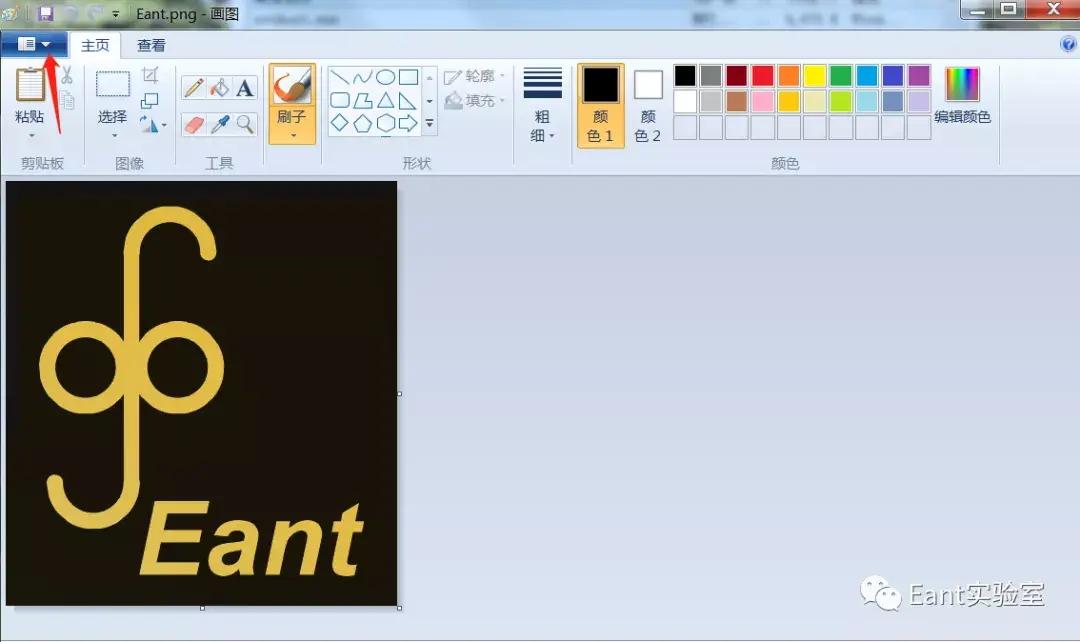Viewport: 1080px width, 642px height.
Task: Click the Cut scissors icon
Action: pyautogui.click(x=66, y=74)
